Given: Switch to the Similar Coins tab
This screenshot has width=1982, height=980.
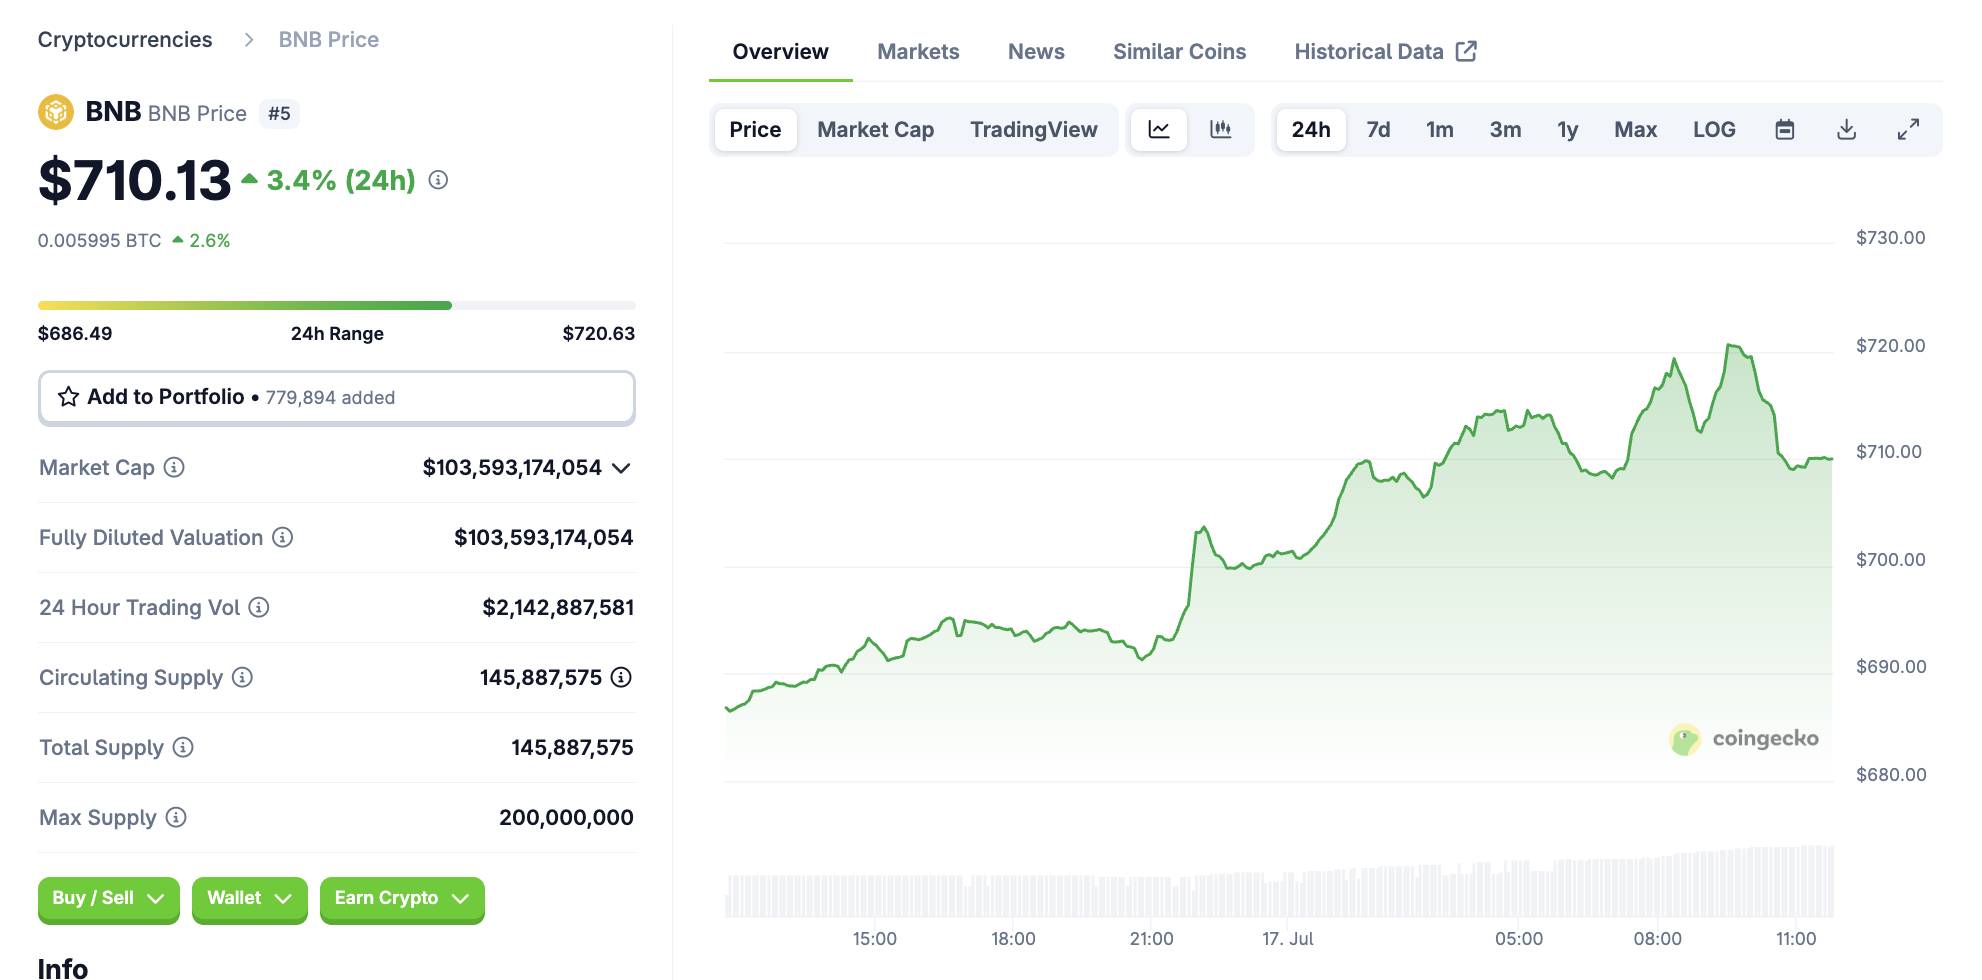Looking at the screenshot, I should coord(1179,52).
